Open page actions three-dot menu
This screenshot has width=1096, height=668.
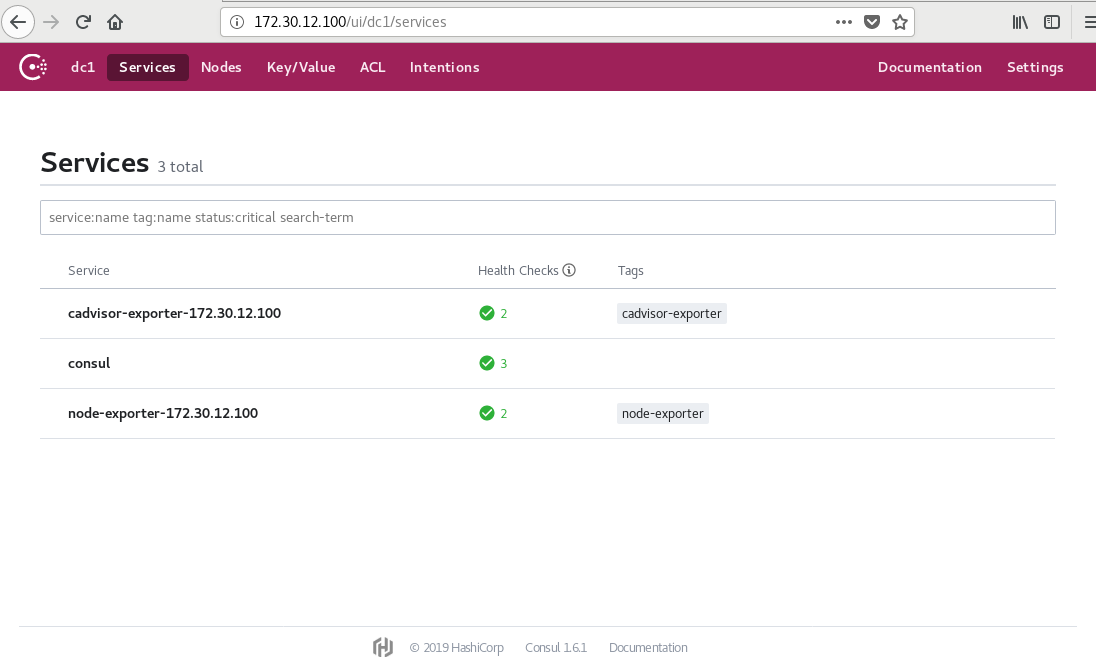point(844,22)
